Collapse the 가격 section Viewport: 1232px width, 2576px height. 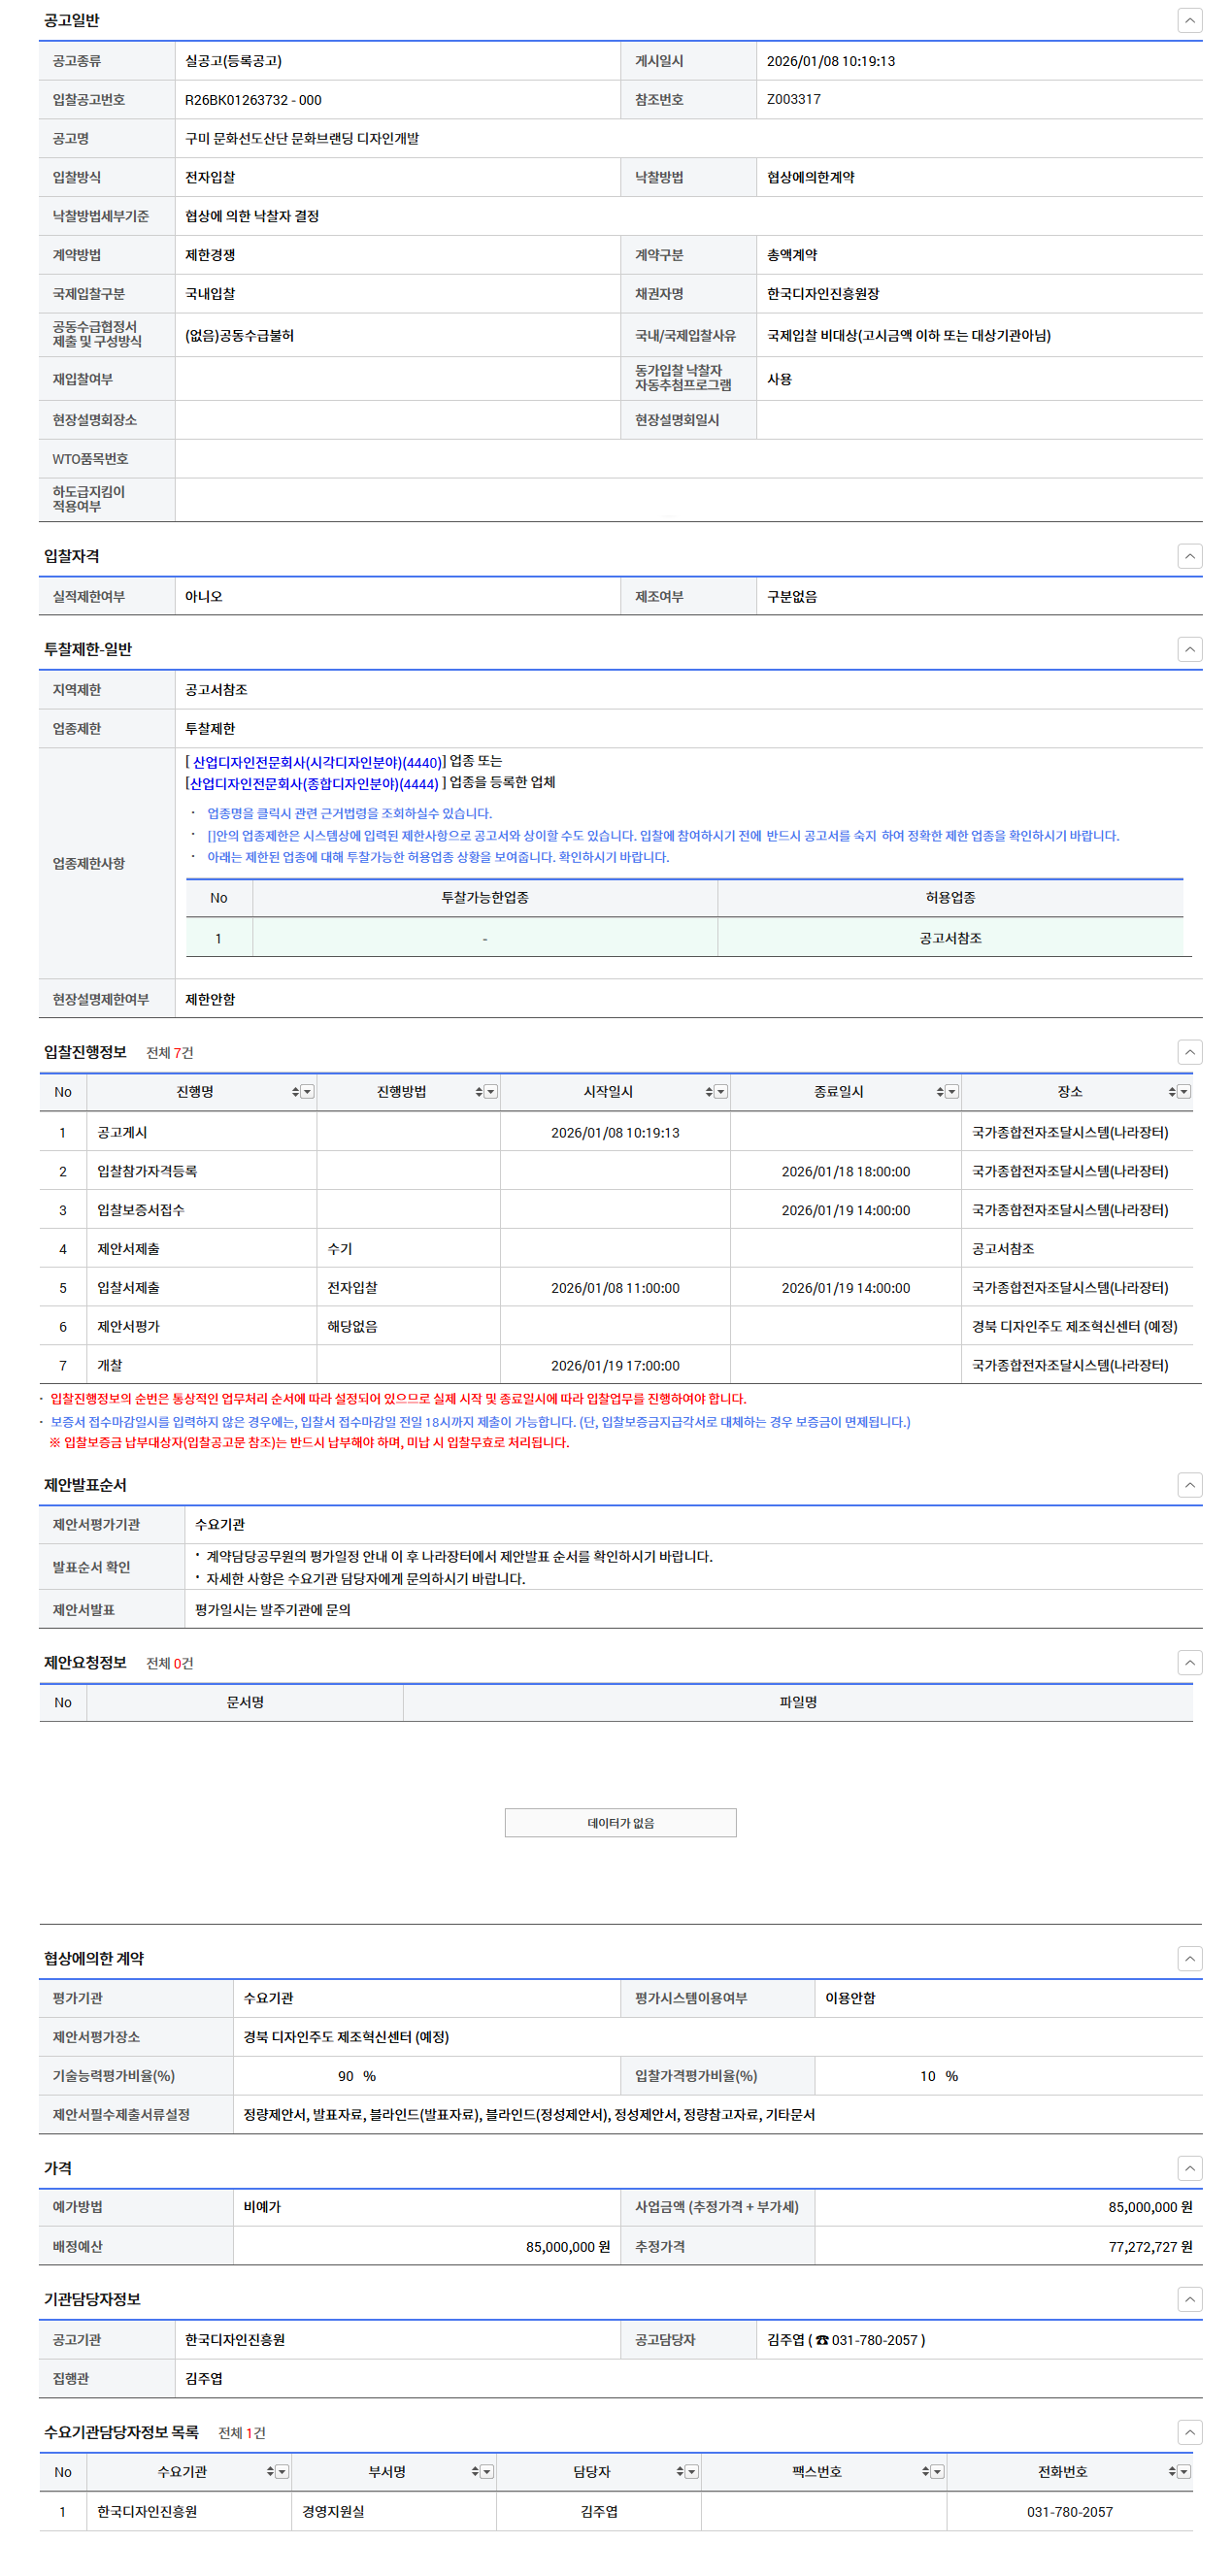pyautogui.click(x=1189, y=2168)
